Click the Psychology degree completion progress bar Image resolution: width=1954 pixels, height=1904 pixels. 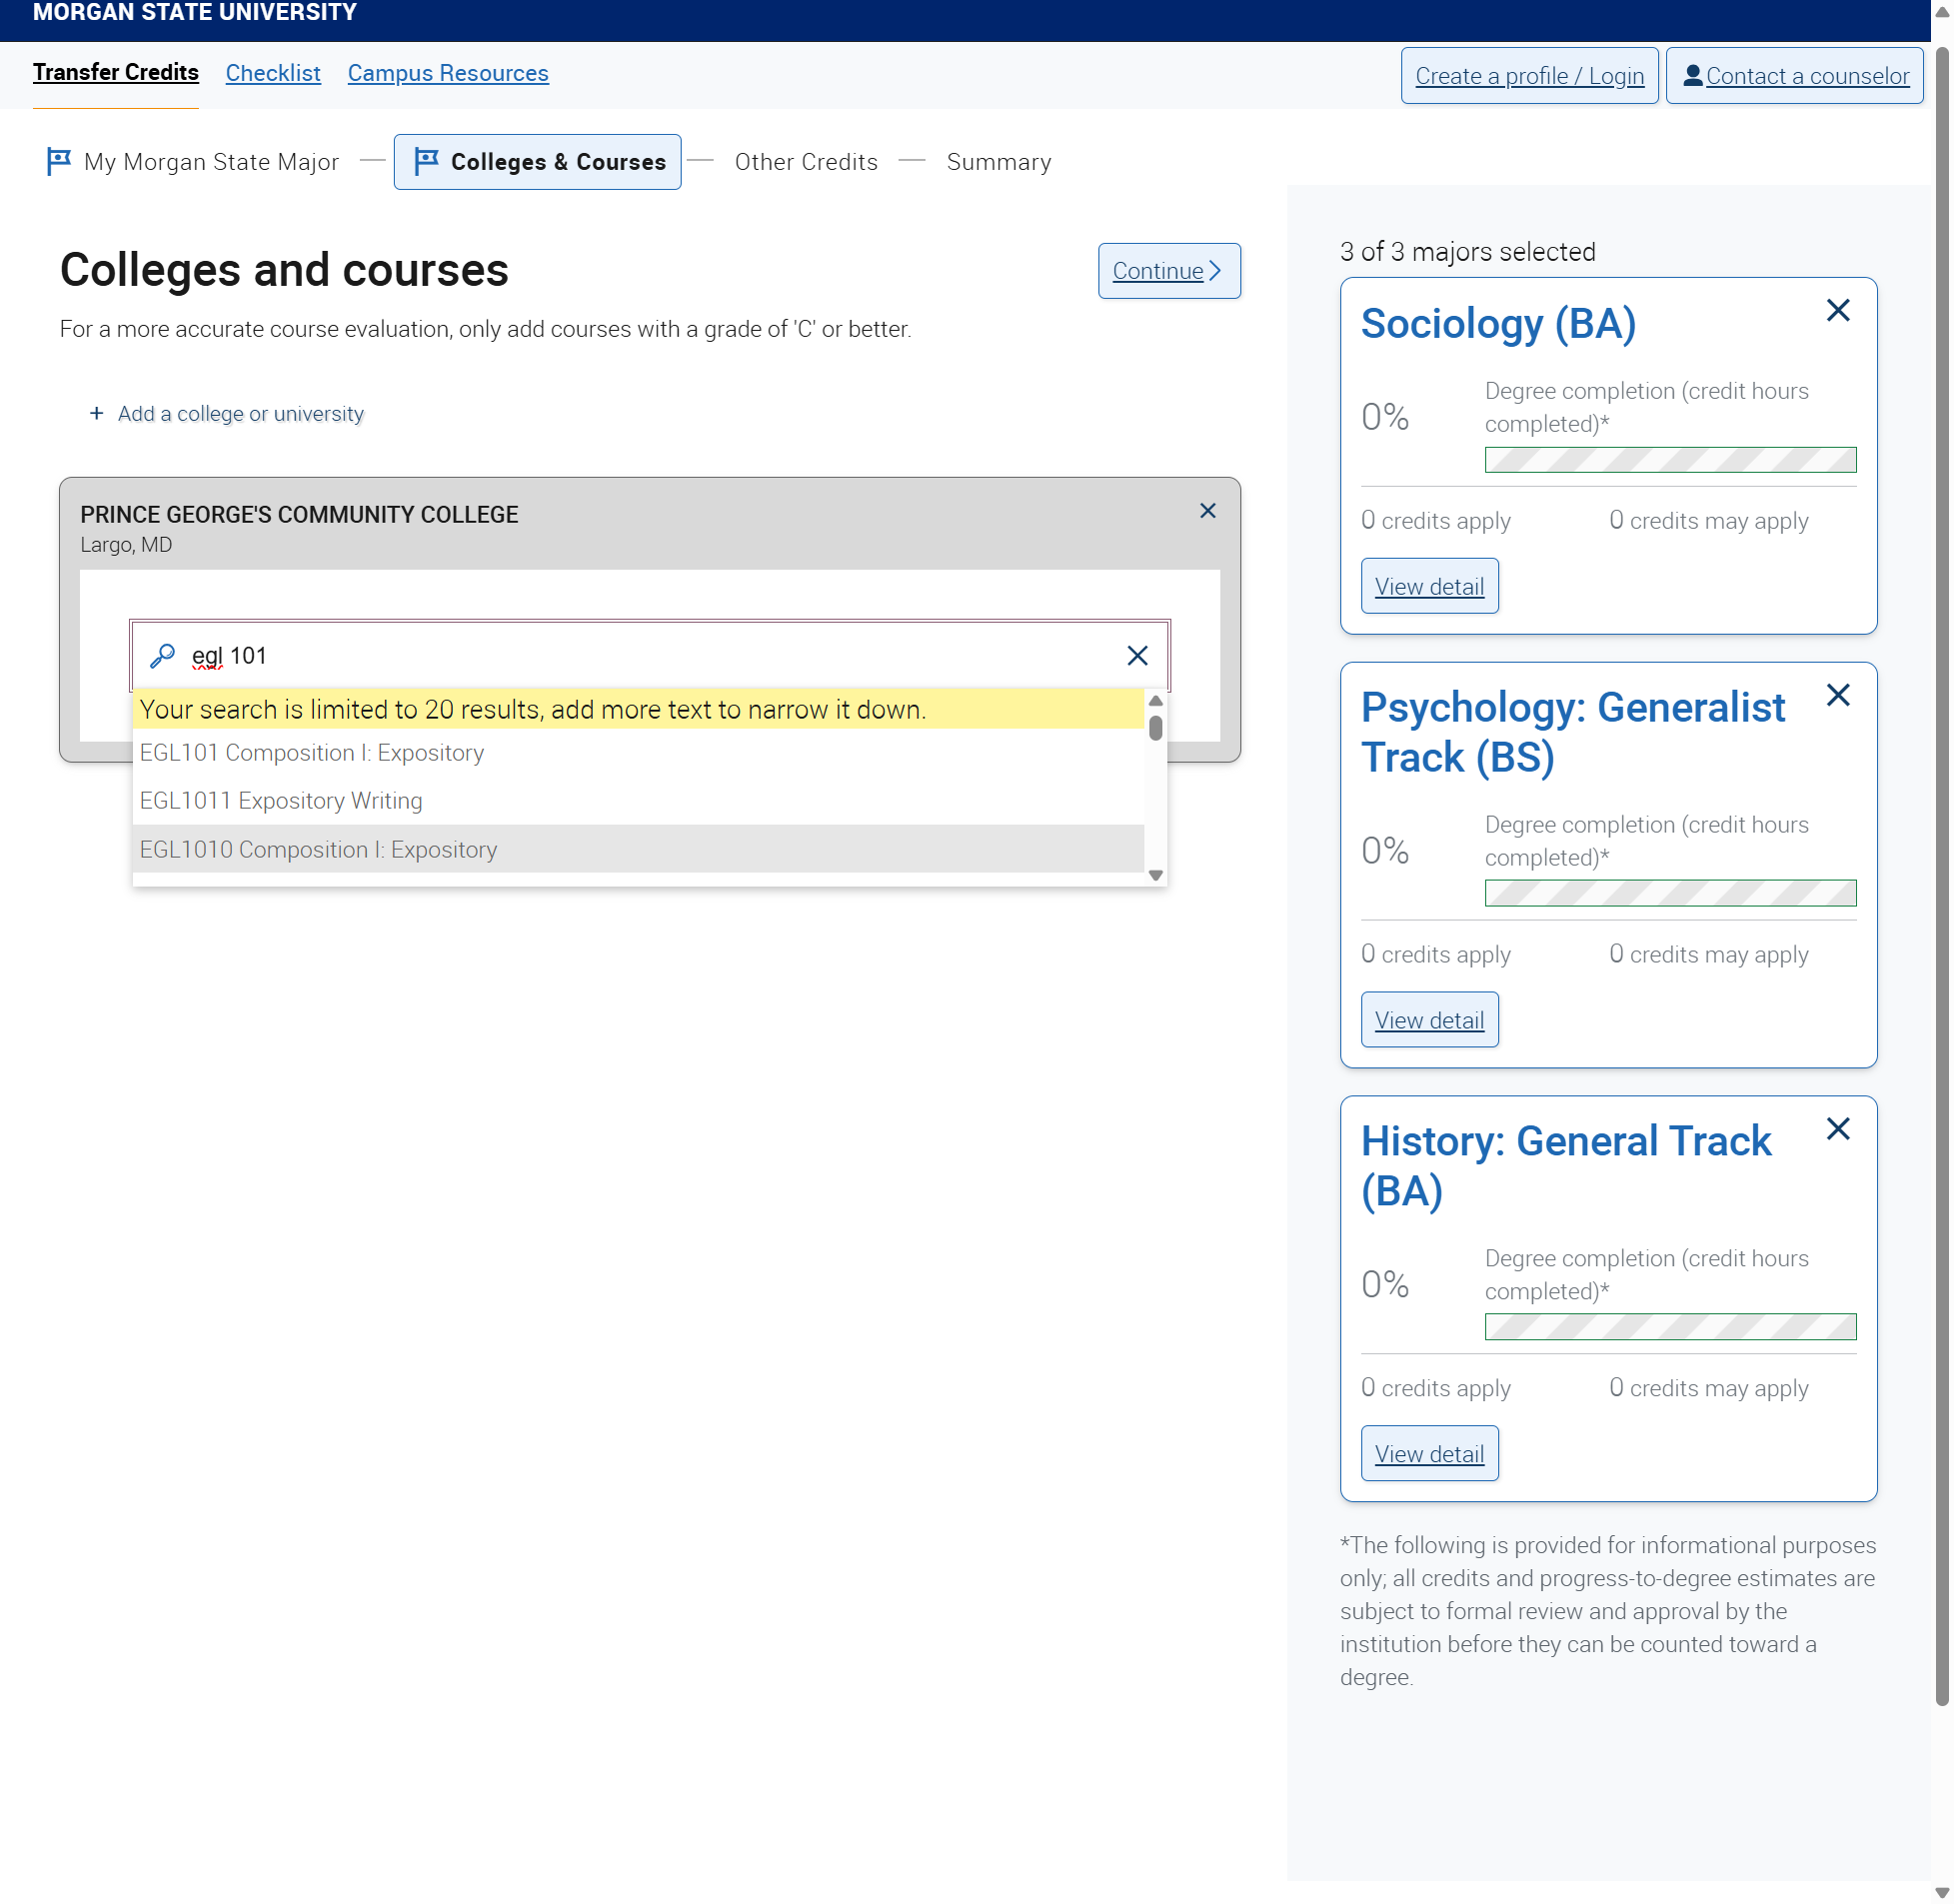(x=1670, y=893)
